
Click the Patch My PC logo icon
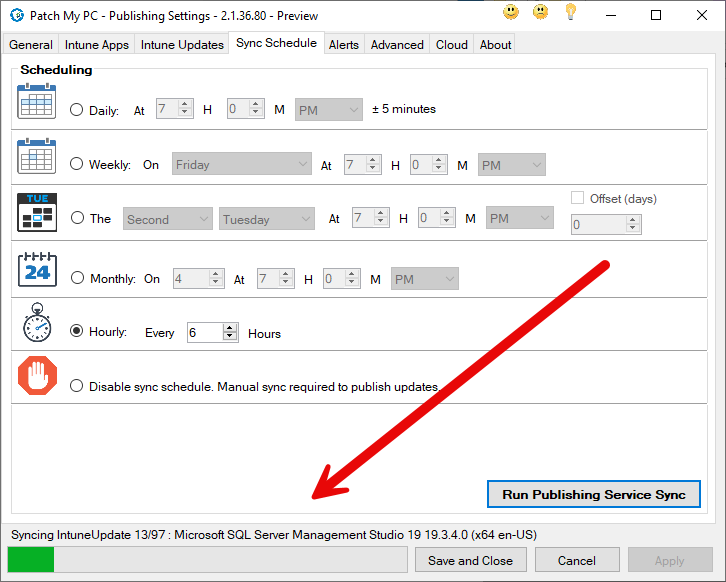[17, 15]
